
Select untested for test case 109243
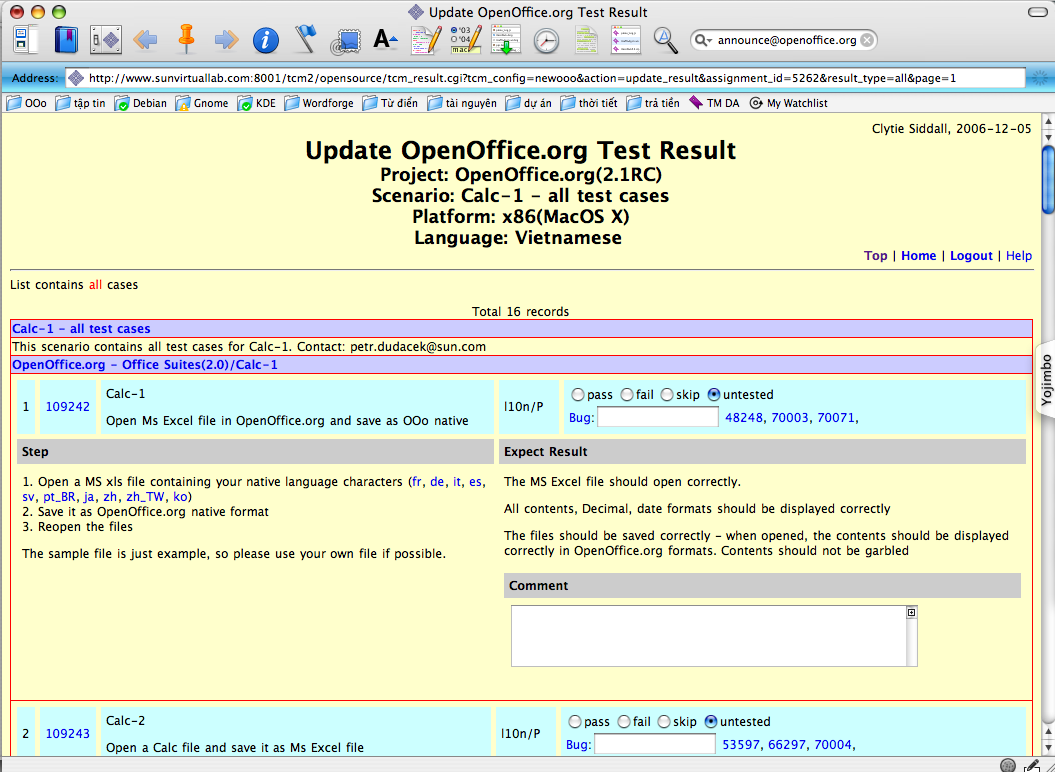click(711, 722)
